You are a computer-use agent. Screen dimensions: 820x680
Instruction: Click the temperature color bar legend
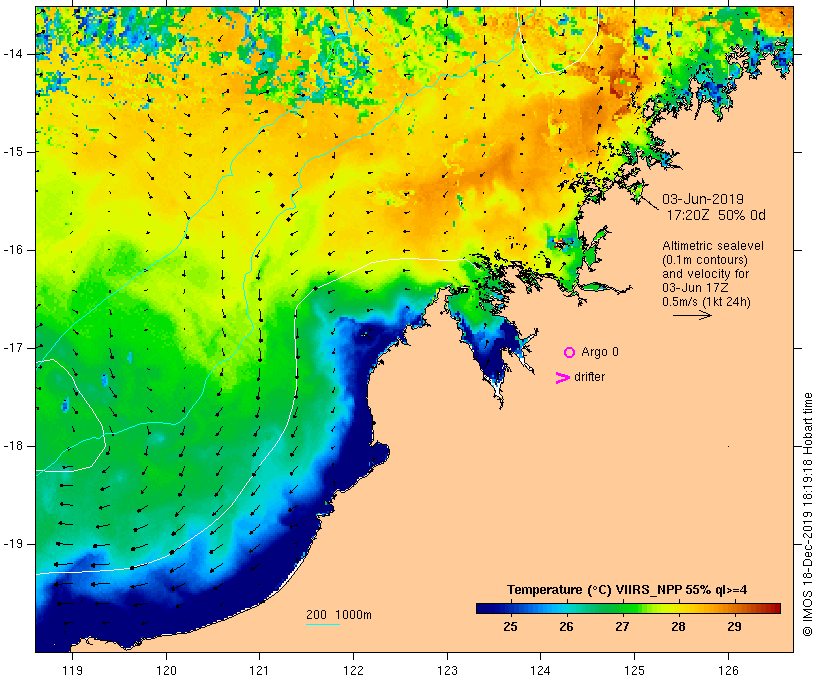coord(628,608)
